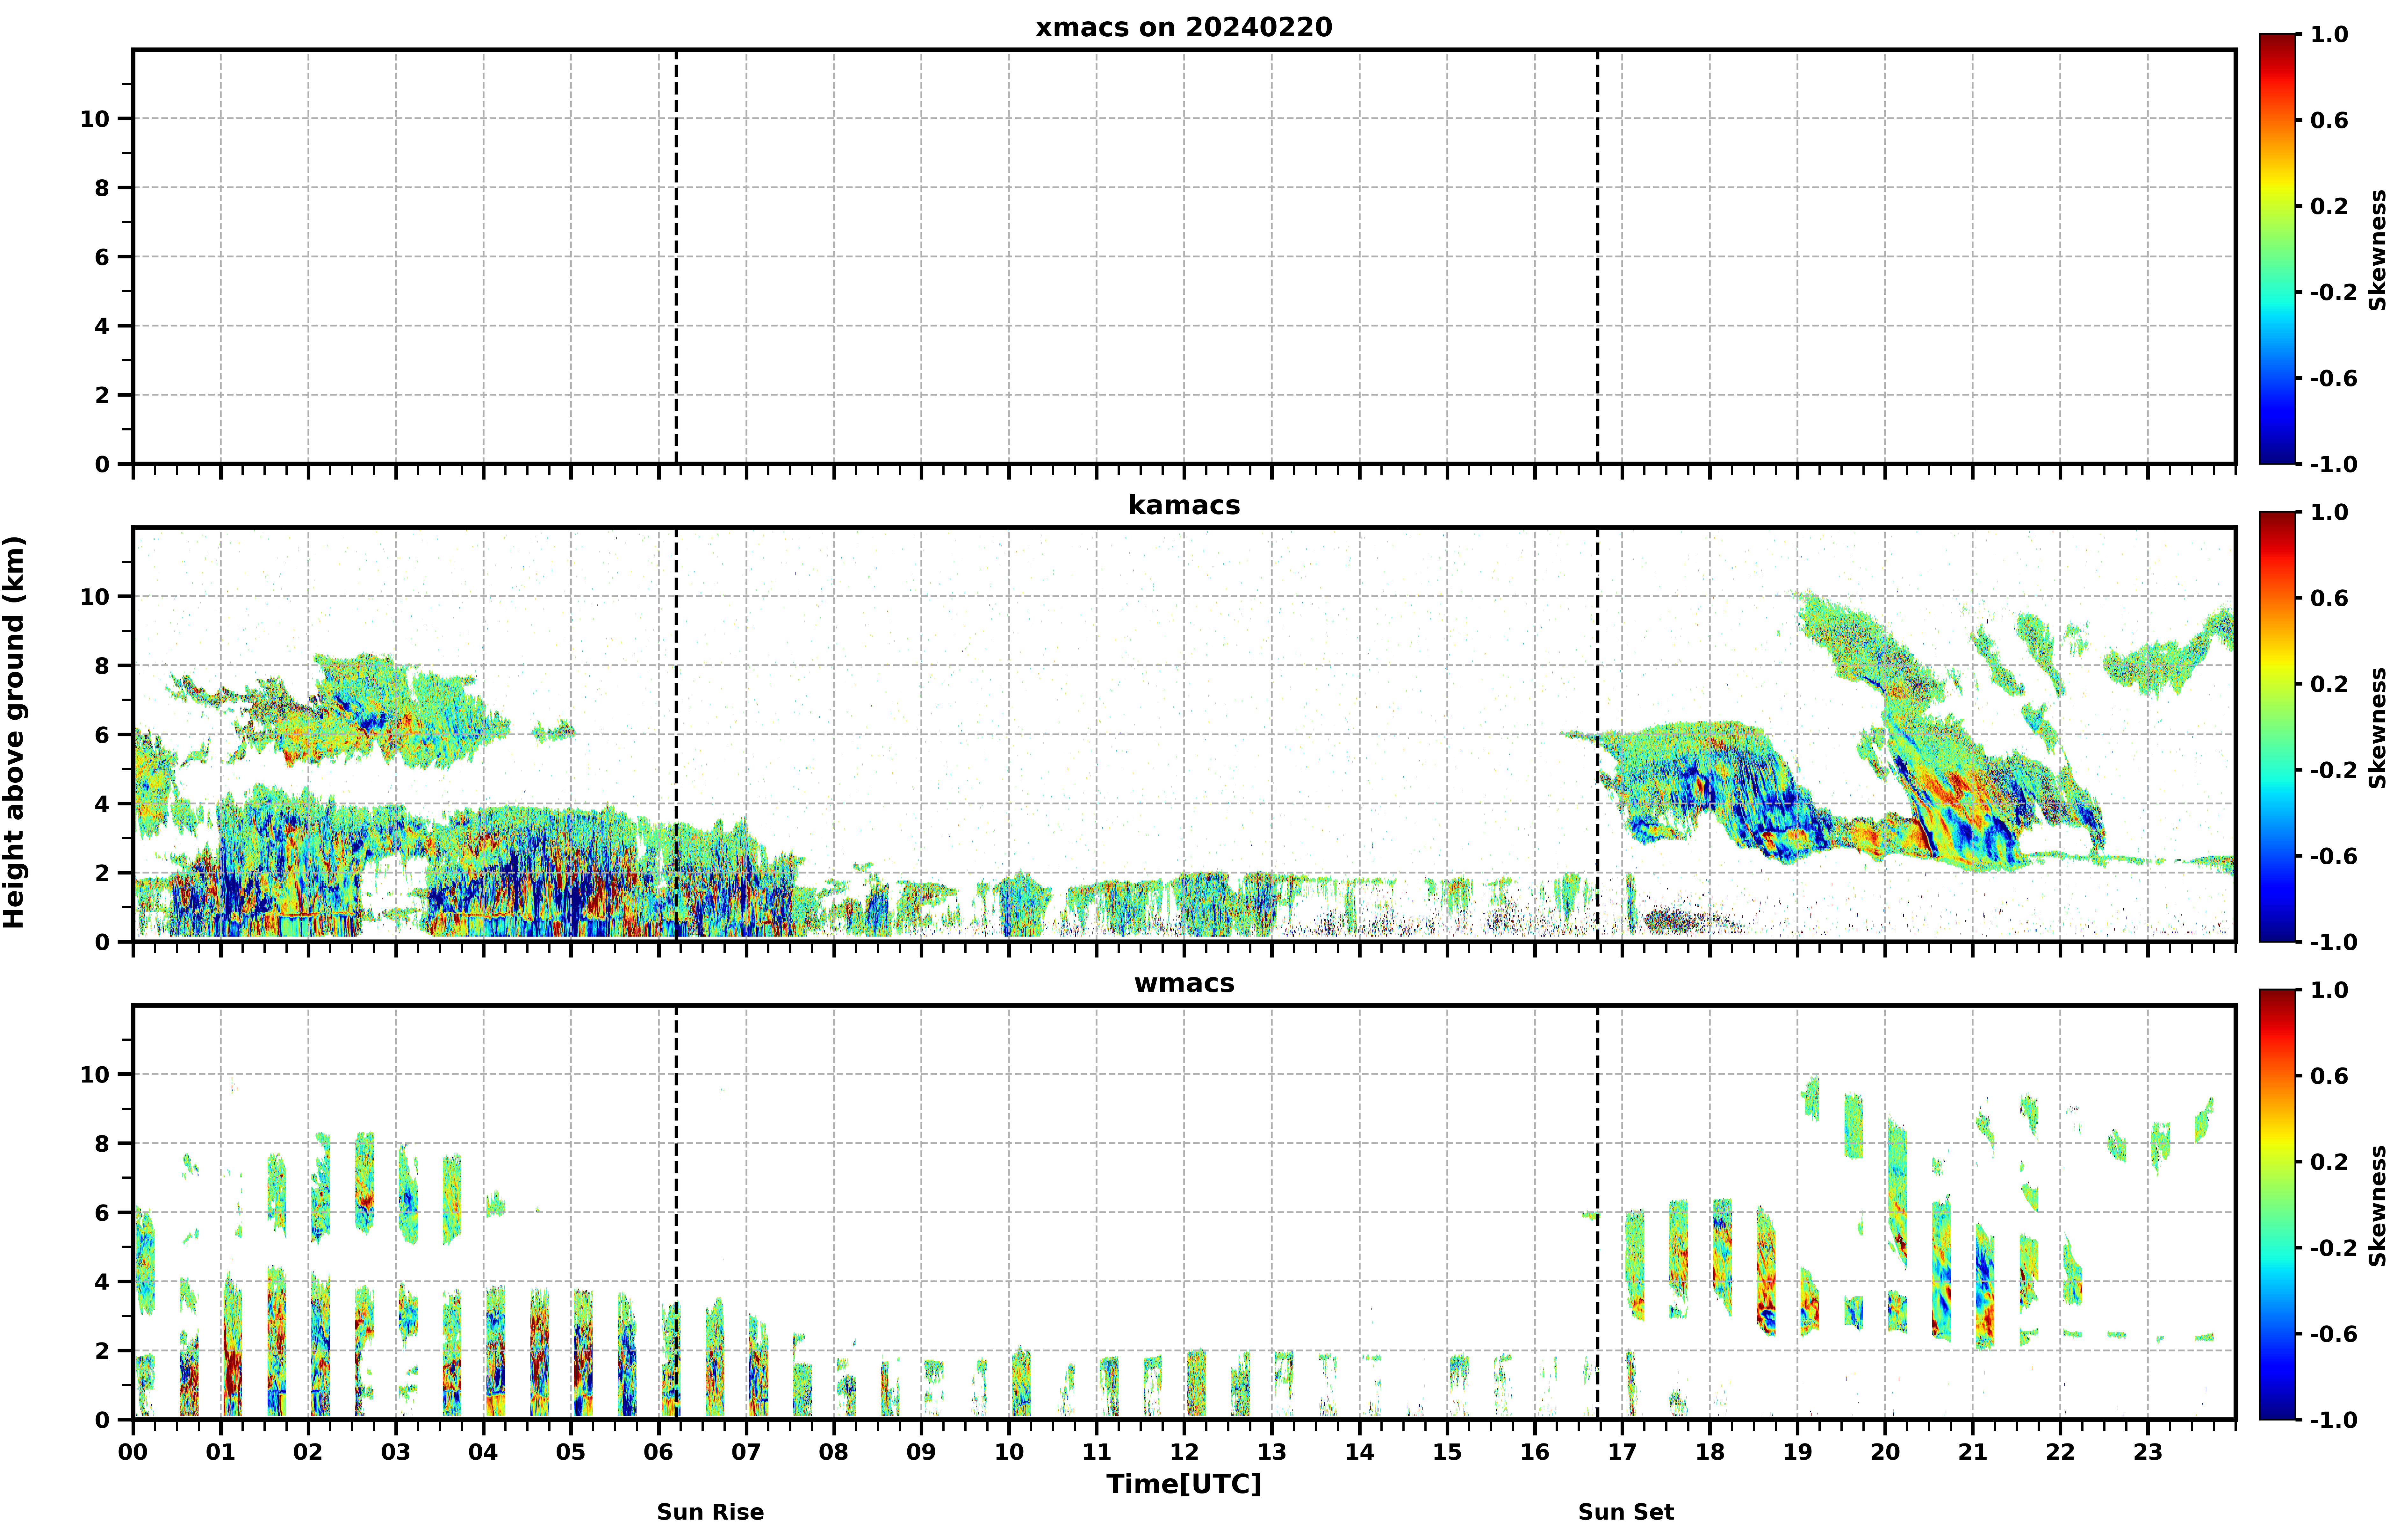Click the "12" time axis tick label
The height and width of the screenshot is (1540, 2404).
coord(1184,1452)
